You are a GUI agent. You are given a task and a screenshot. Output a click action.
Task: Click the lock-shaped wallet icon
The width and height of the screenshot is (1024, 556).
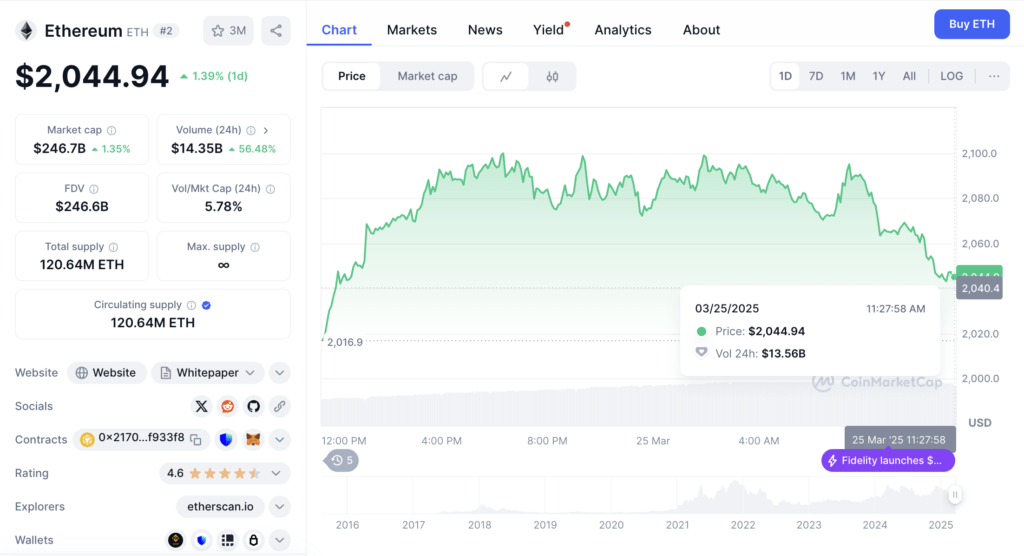coord(253,540)
